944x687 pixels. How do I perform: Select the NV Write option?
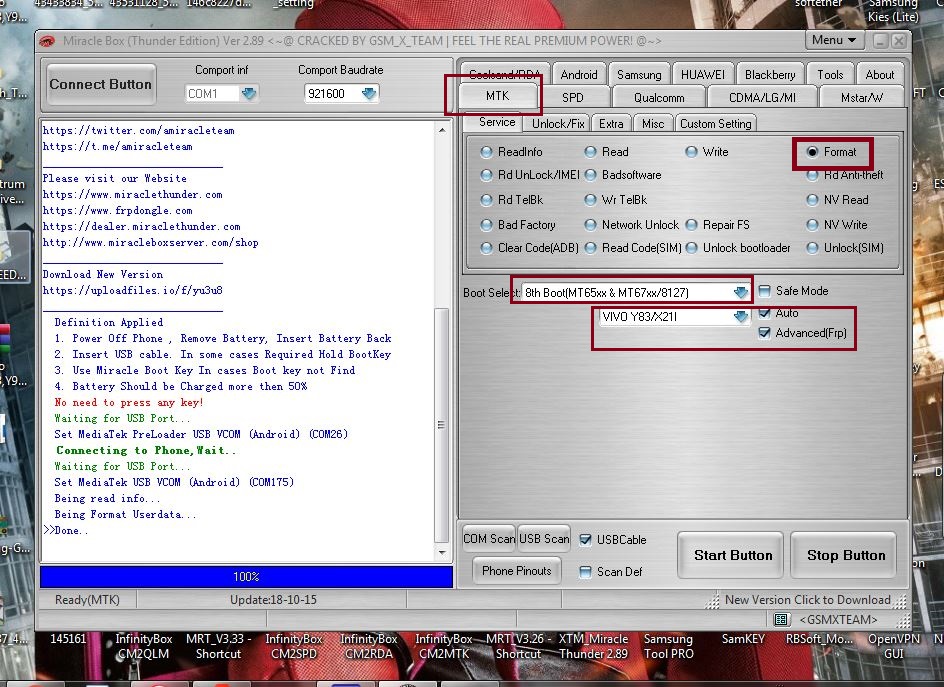pyautogui.click(x=813, y=225)
